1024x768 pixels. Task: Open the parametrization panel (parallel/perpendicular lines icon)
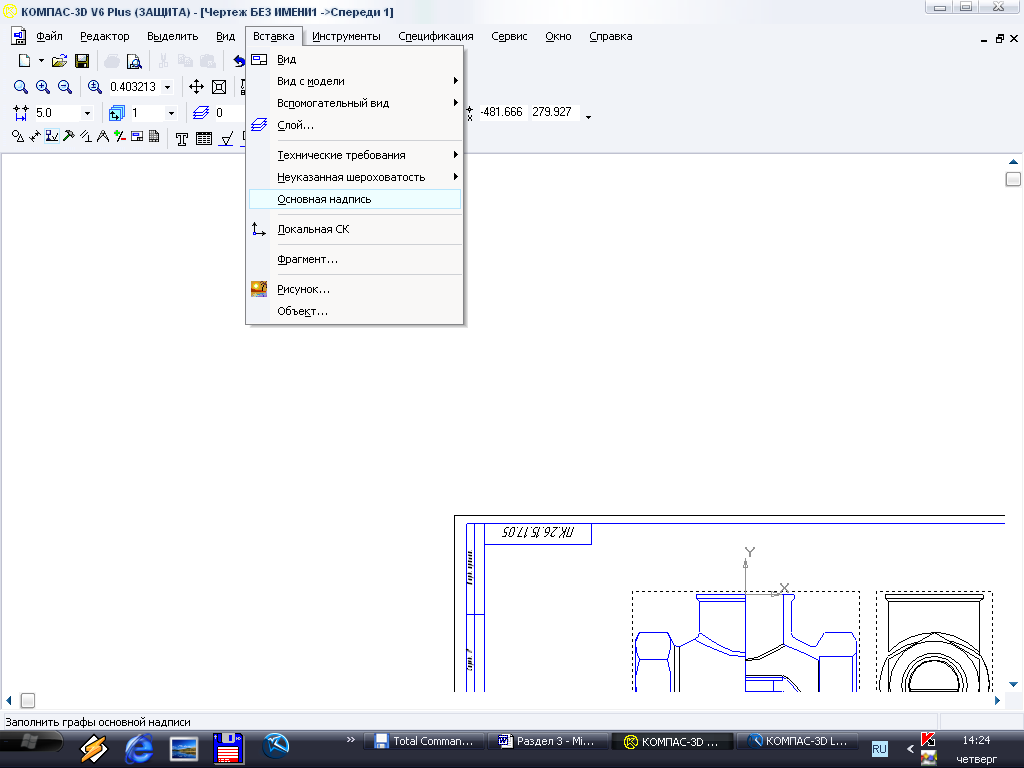(86, 136)
